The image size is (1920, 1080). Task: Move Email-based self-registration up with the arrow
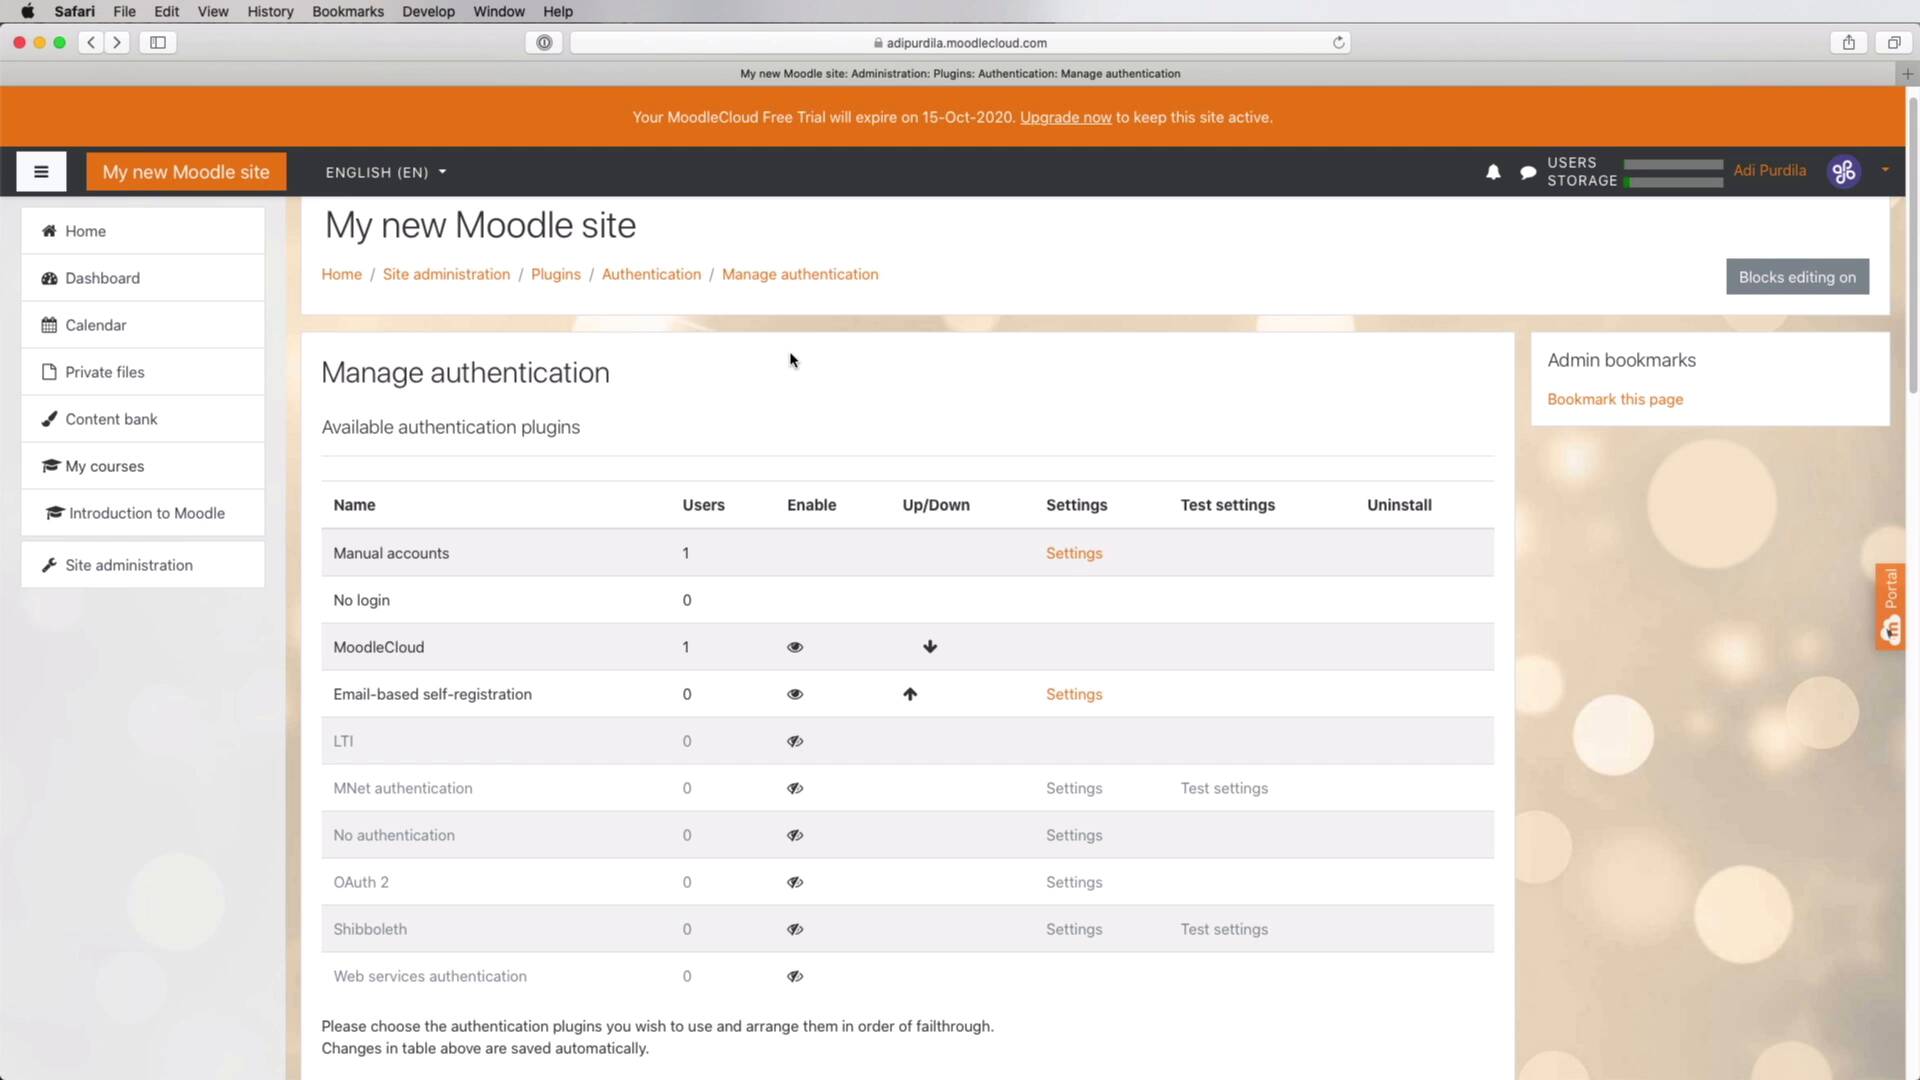pyautogui.click(x=910, y=693)
